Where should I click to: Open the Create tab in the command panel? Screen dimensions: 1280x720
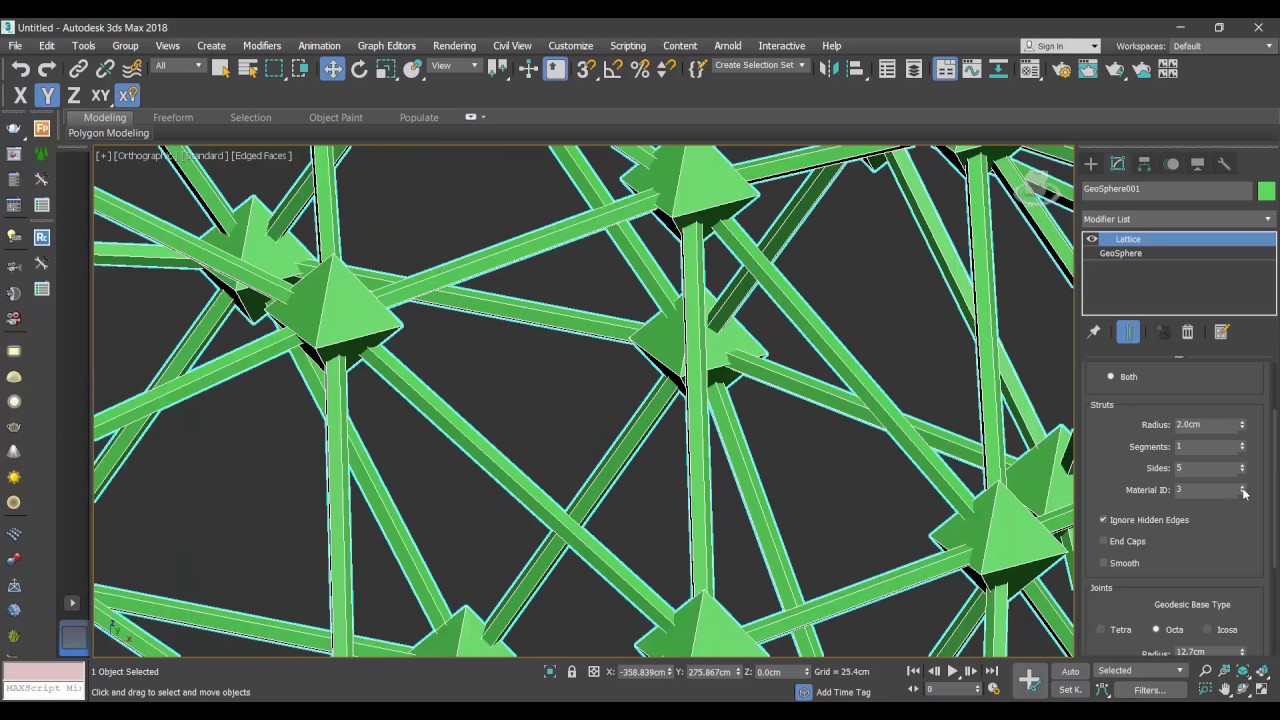tap(1091, 164)
